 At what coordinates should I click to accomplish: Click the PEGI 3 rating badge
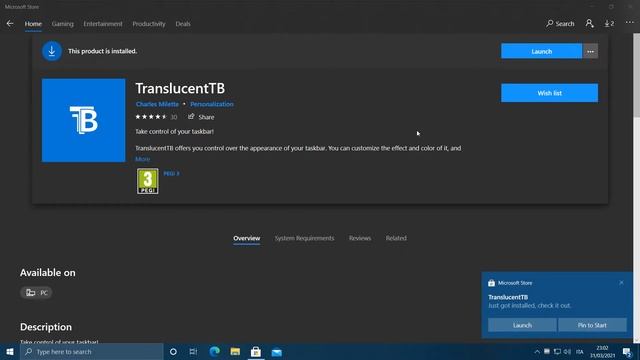(x=148, y=181)
